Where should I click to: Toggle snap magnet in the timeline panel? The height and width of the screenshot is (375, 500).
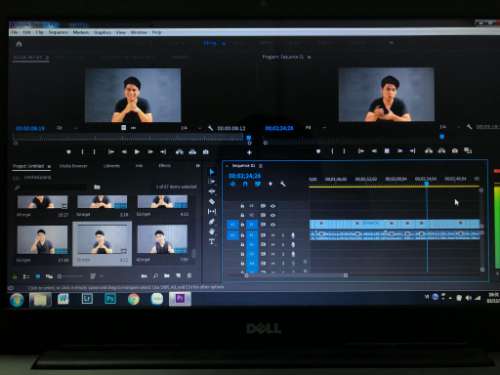(x=245, y=184)
